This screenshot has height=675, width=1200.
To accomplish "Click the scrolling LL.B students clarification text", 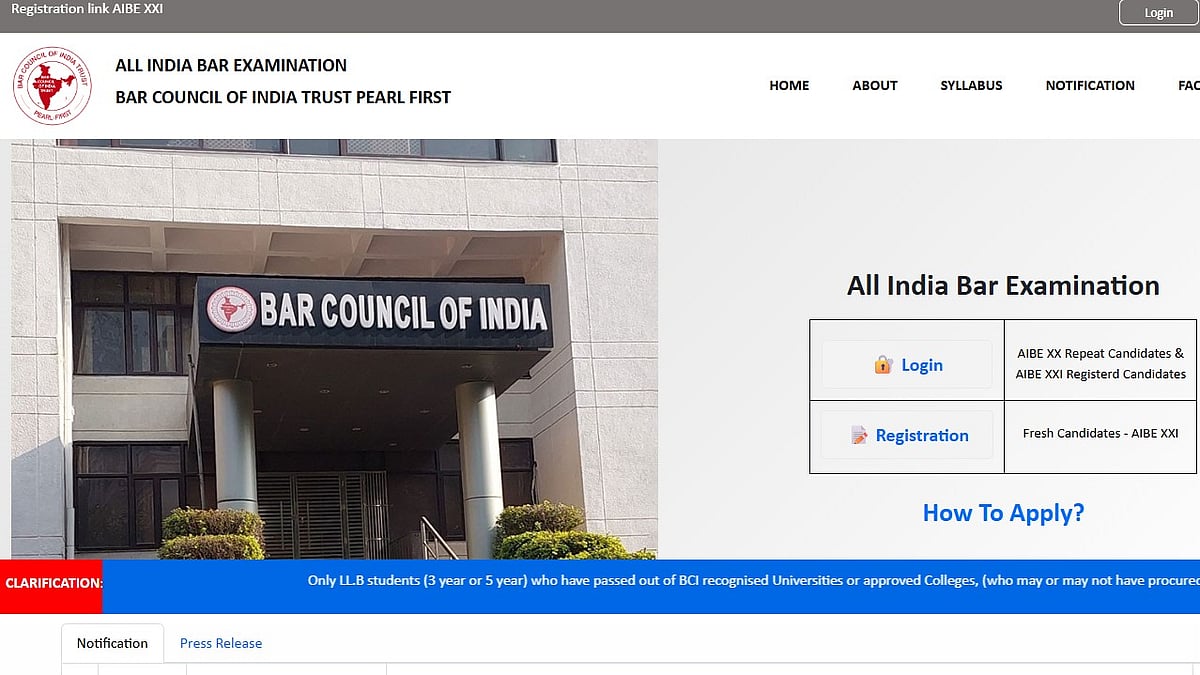I will click(753, 580).
